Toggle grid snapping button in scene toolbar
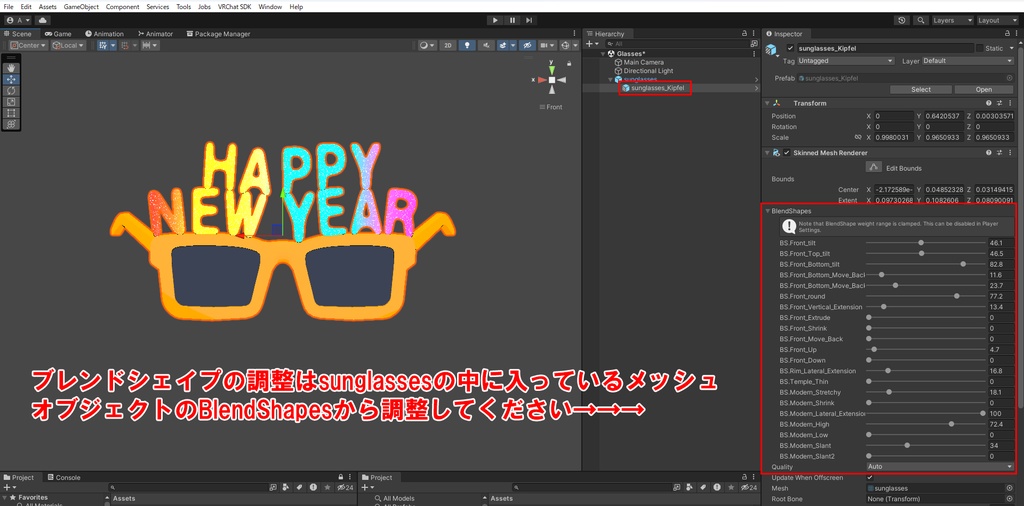 point(125,45)
